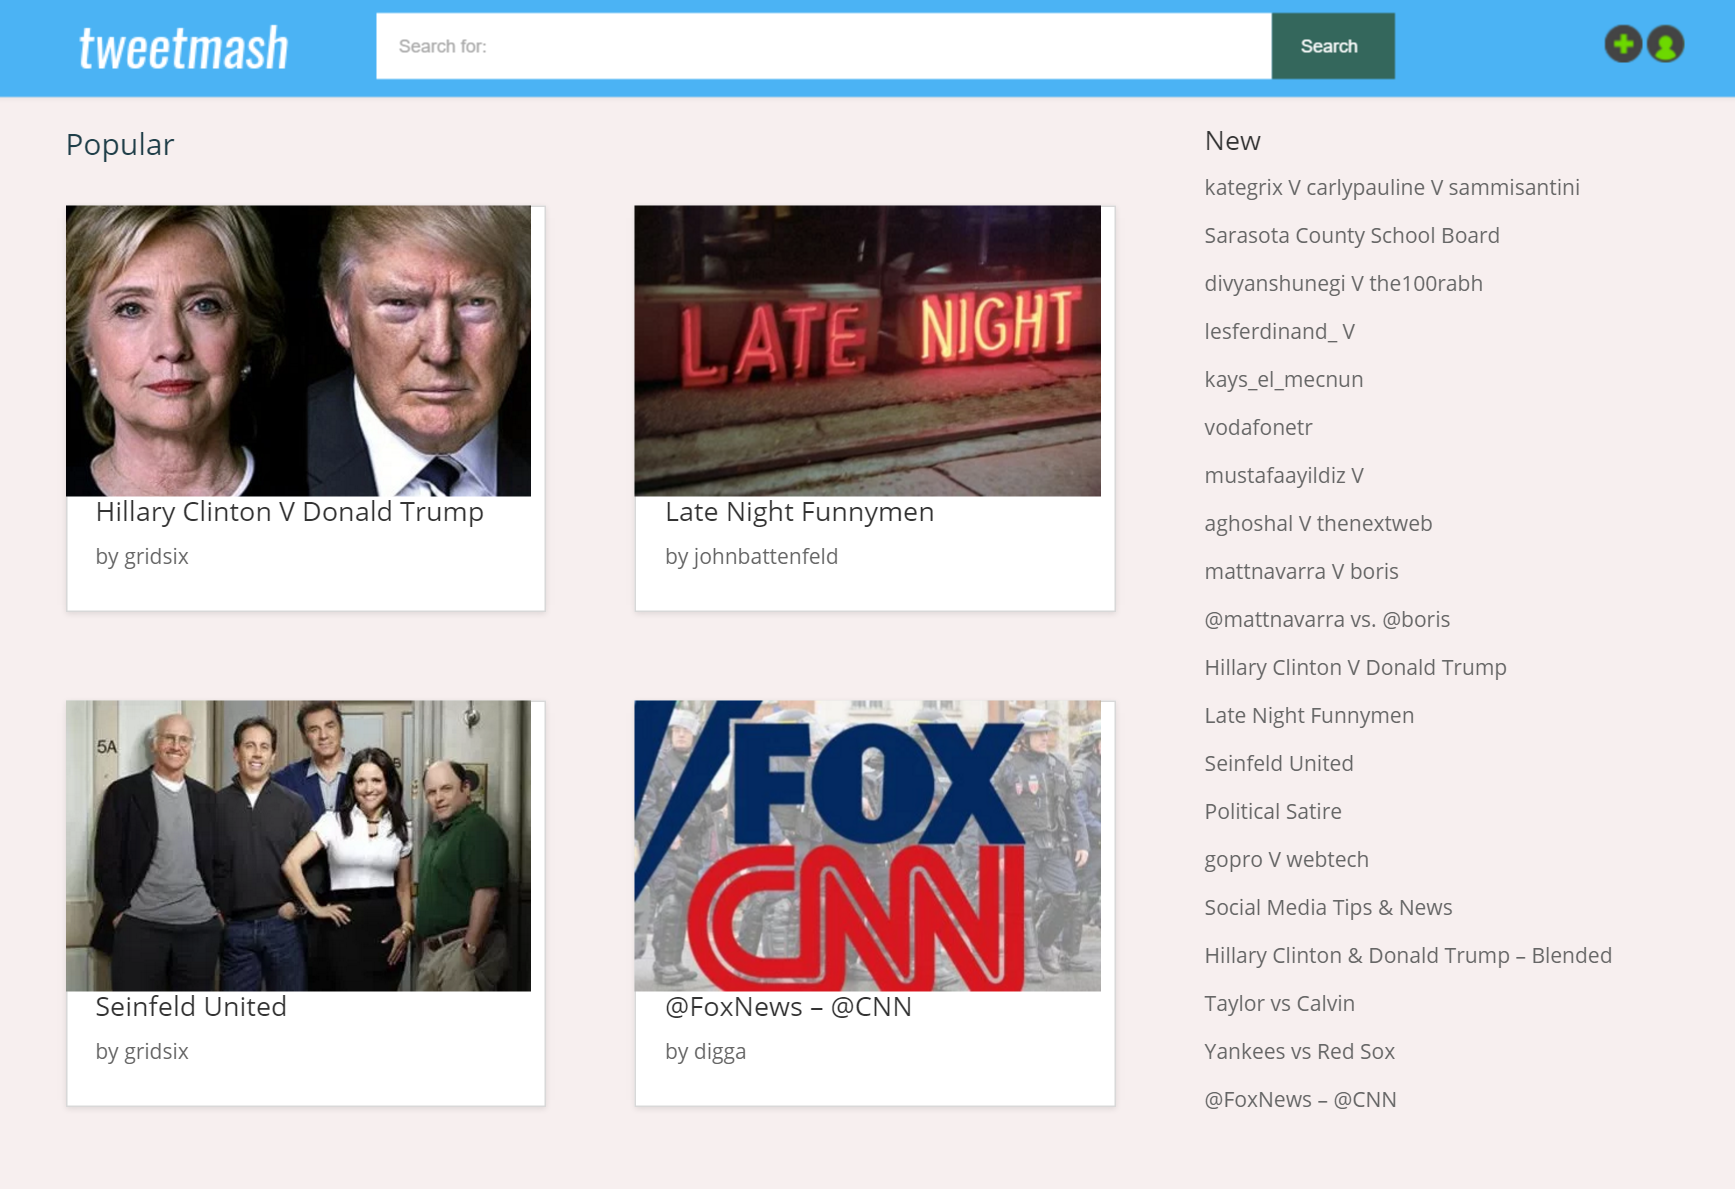Open gopro V webtech link
The height and width of the screenshot is (1189, 1735).
tap(1286, 860)
